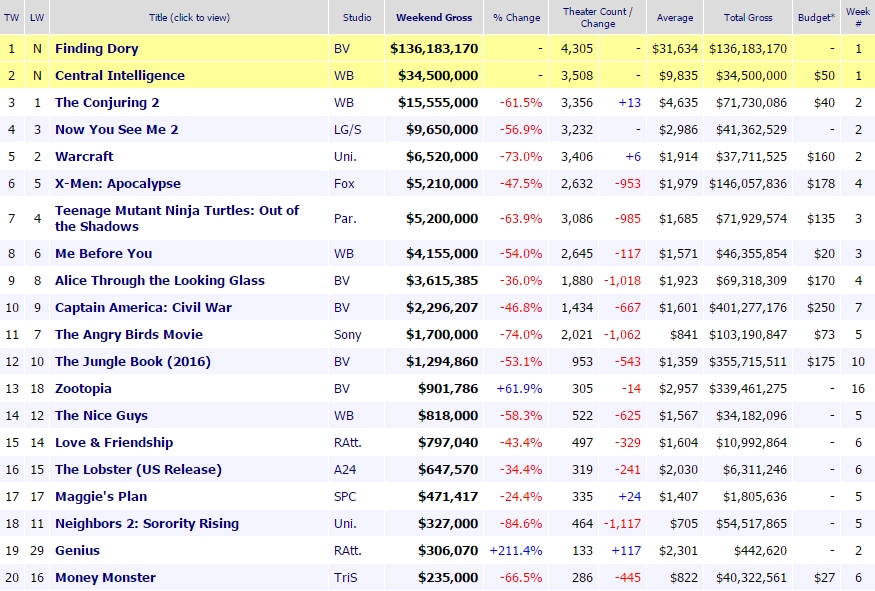Image resolution: width=875 pixels, height=591 pixels.
Task: Select the $250 budget cell
Action: pos(821,307)
